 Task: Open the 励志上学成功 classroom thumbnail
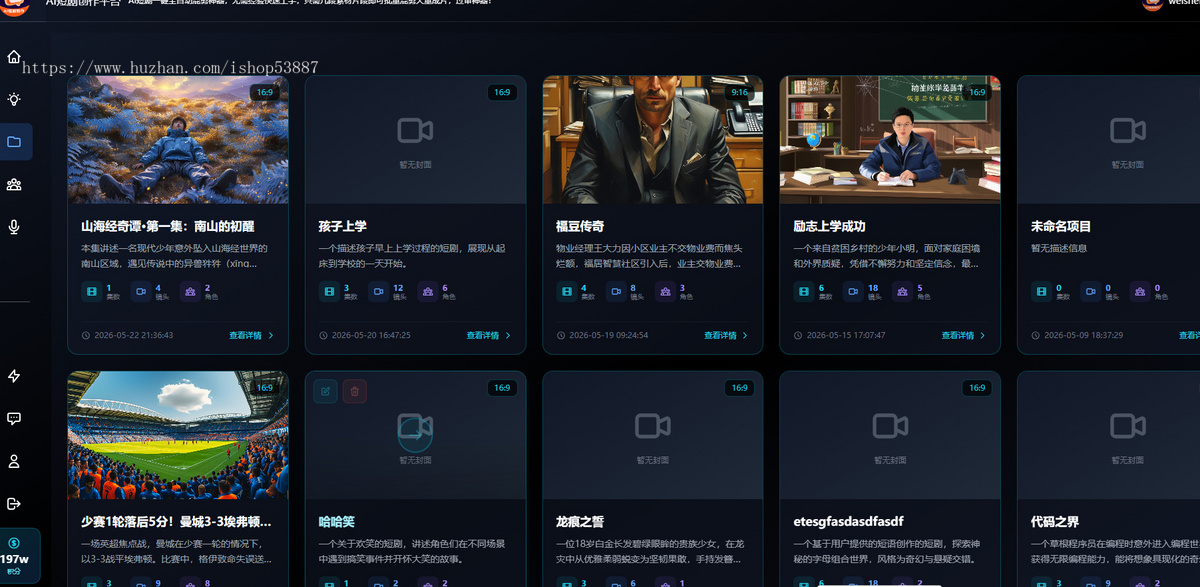click(x=890, y=140)
